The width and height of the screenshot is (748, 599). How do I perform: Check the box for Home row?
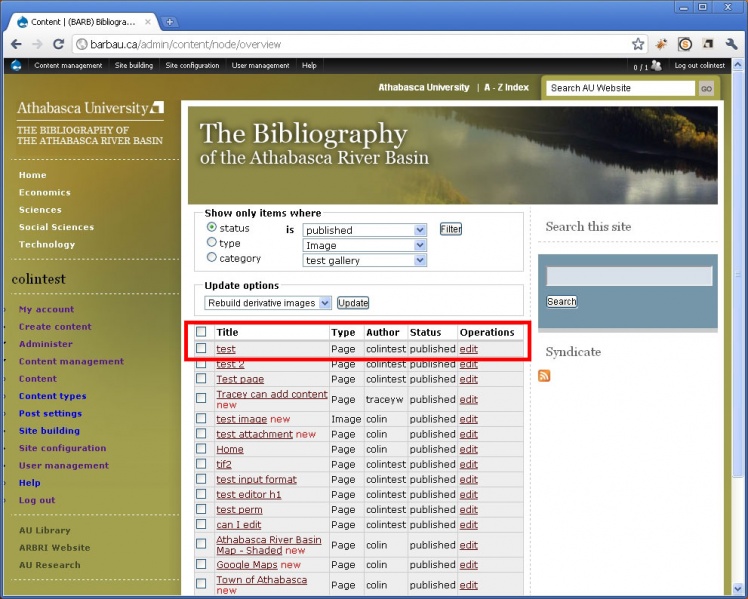[201, 448]
